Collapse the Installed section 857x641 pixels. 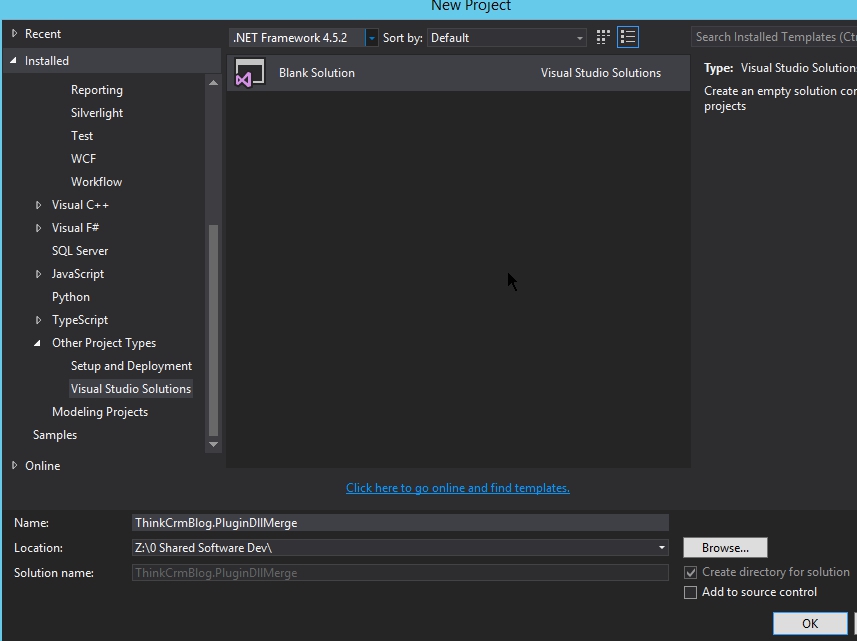(x=13, y=61)
